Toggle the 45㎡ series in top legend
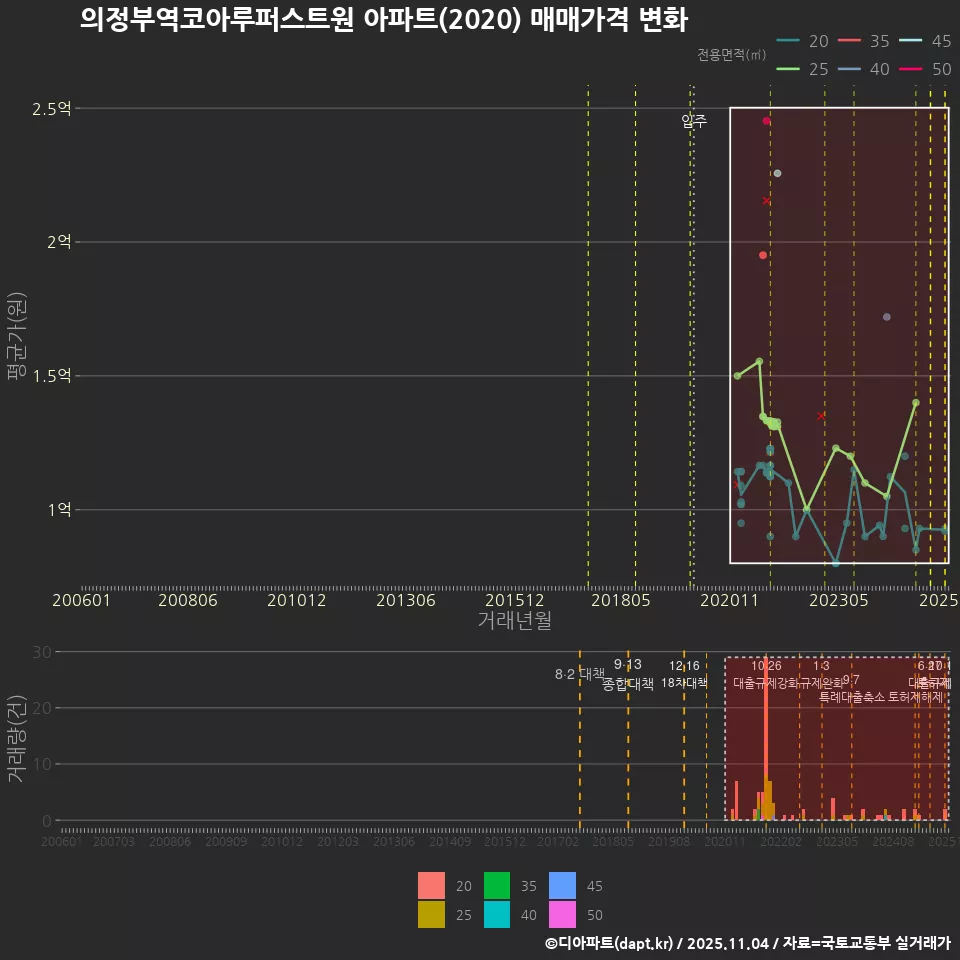960x960 pixels. pos(912,41)
